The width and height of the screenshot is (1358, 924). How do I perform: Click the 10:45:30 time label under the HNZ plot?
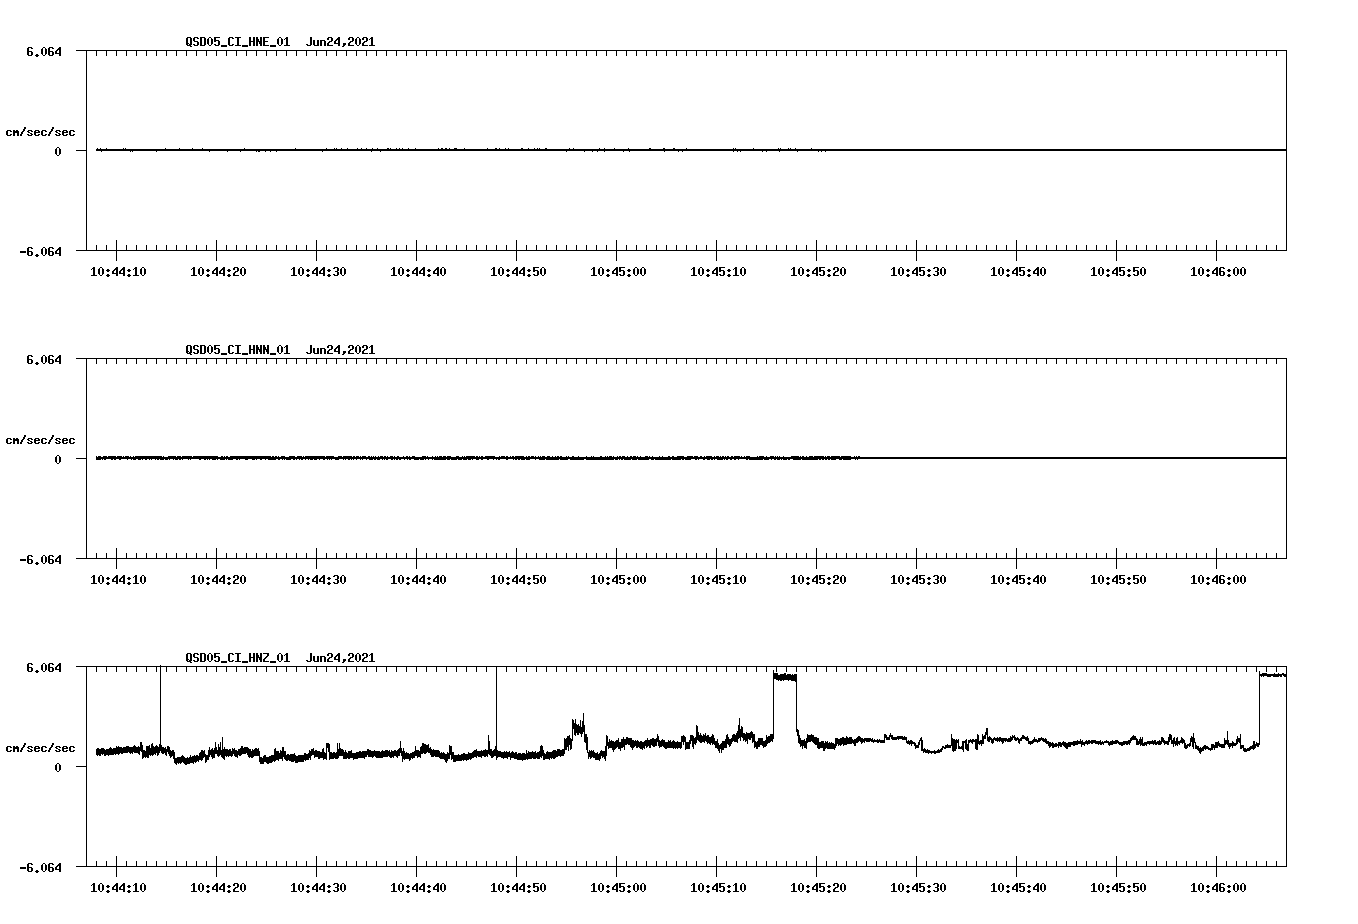click(x=918, y=888)
